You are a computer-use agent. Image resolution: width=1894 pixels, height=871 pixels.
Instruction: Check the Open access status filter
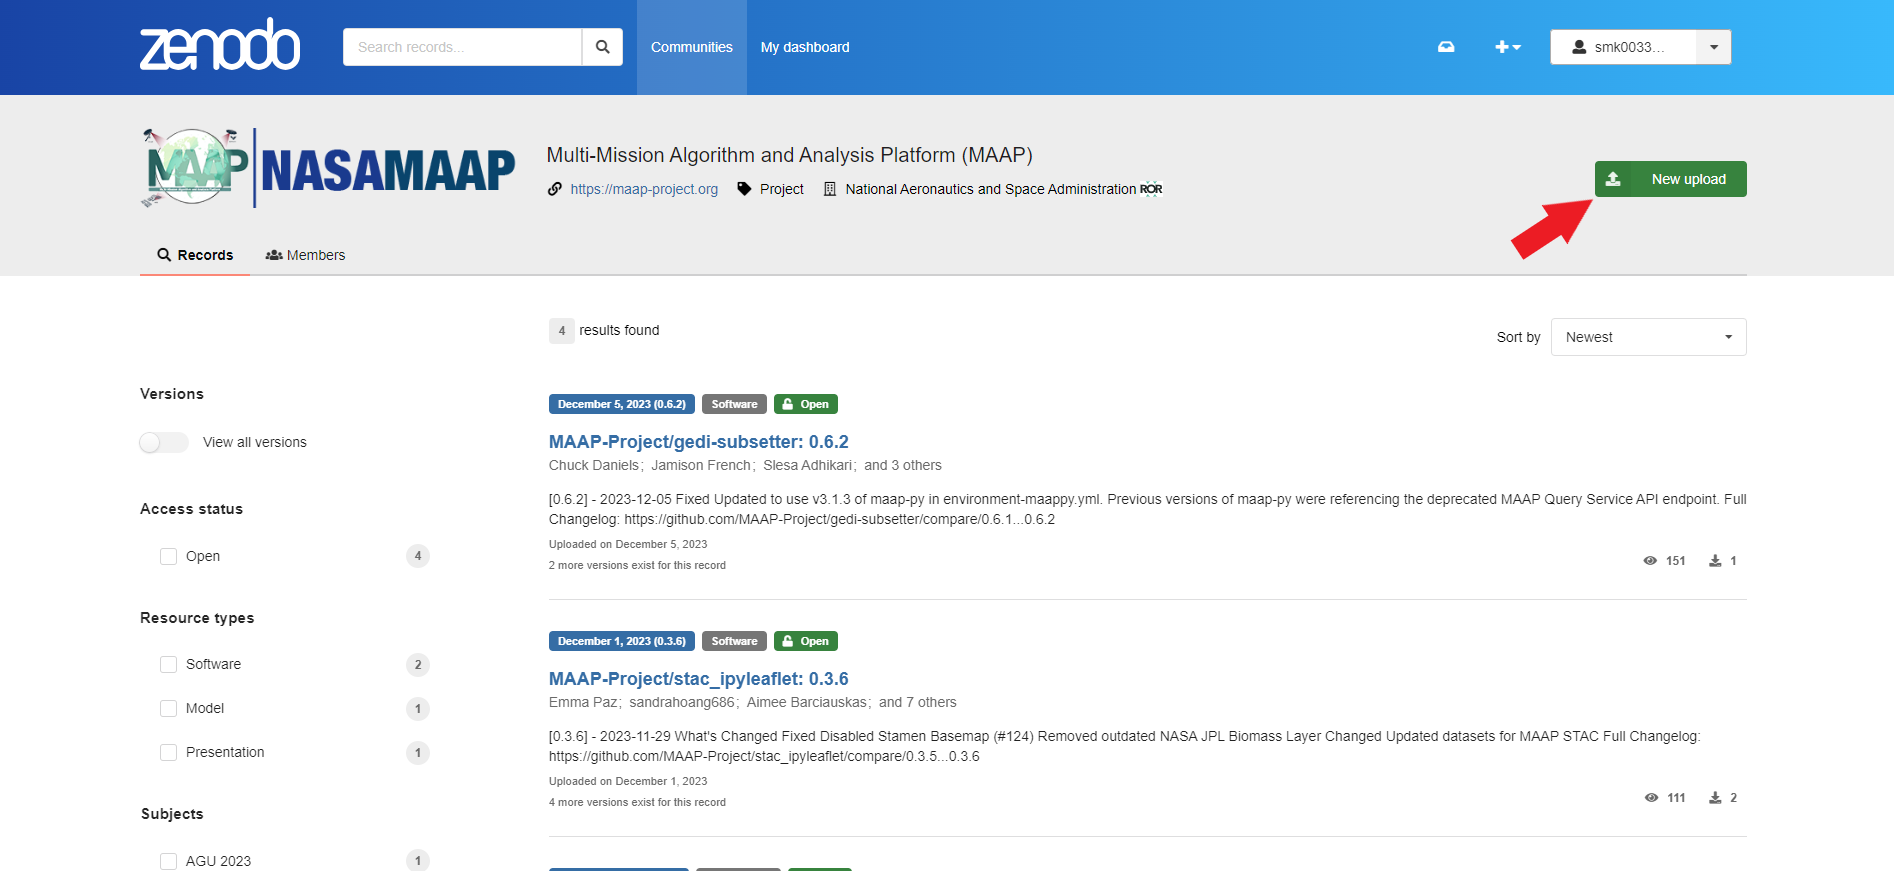(x=168, y=556)
